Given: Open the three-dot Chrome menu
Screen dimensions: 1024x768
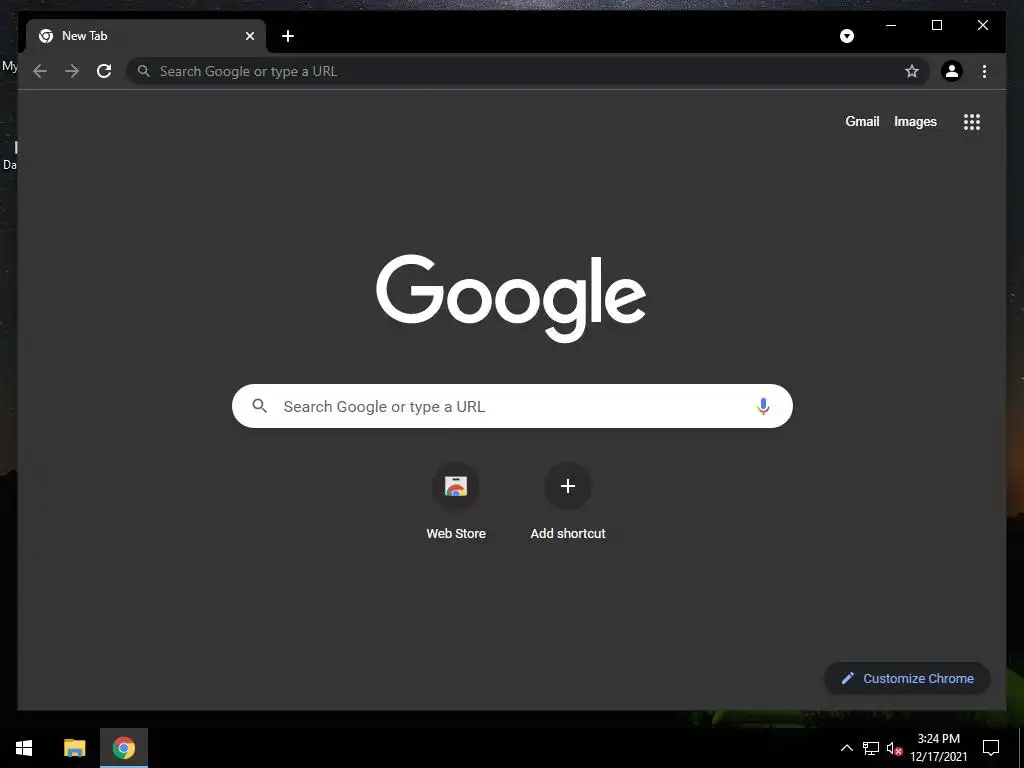Looking at the screenshot, I should (984, 71).
